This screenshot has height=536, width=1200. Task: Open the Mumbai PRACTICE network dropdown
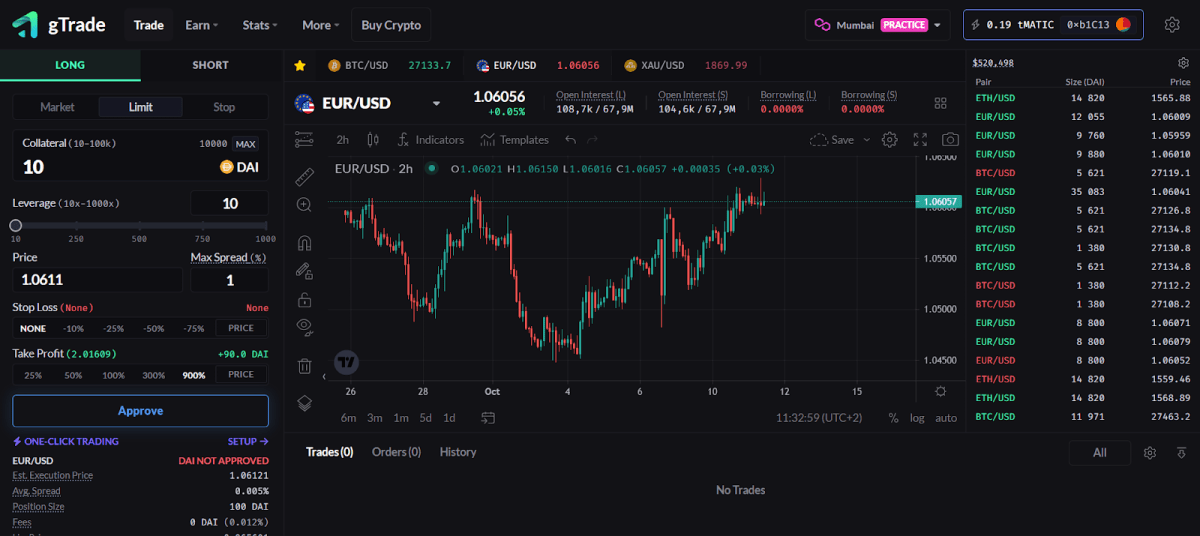tap(877, 25)
